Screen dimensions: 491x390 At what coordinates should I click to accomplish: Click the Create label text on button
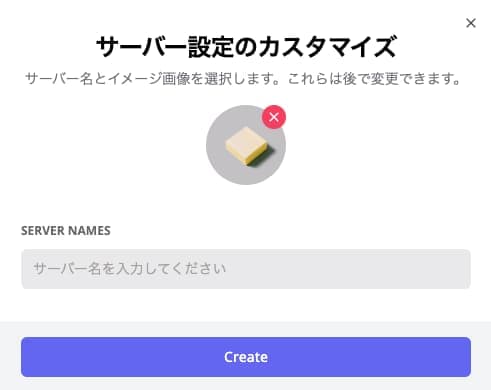tap(246, 357)
